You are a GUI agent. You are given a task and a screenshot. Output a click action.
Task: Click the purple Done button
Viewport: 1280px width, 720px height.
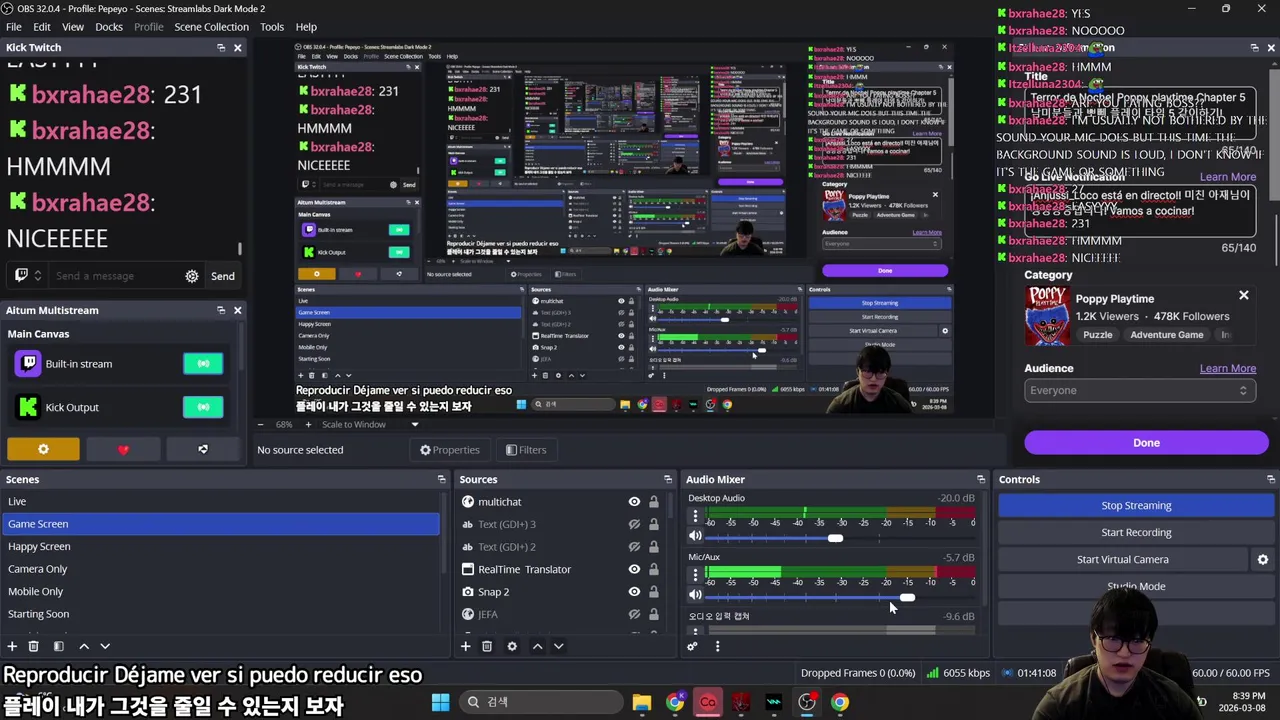[x=1146, y=443]
